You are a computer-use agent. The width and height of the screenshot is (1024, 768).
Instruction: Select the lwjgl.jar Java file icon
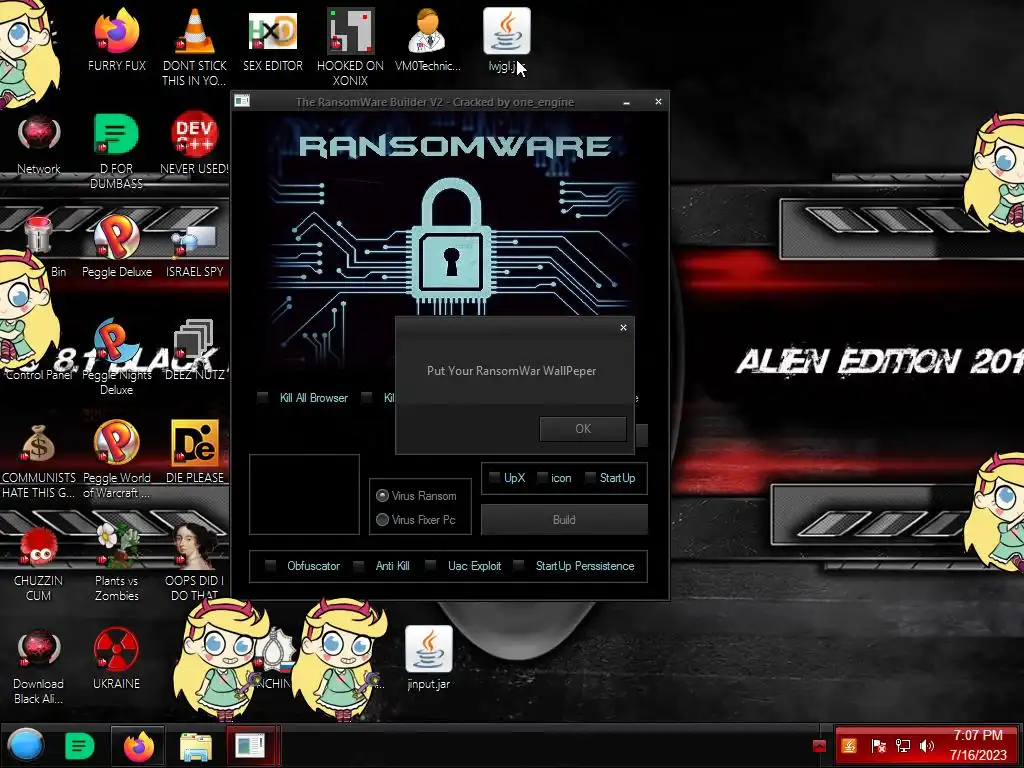(x=506, y=40)
